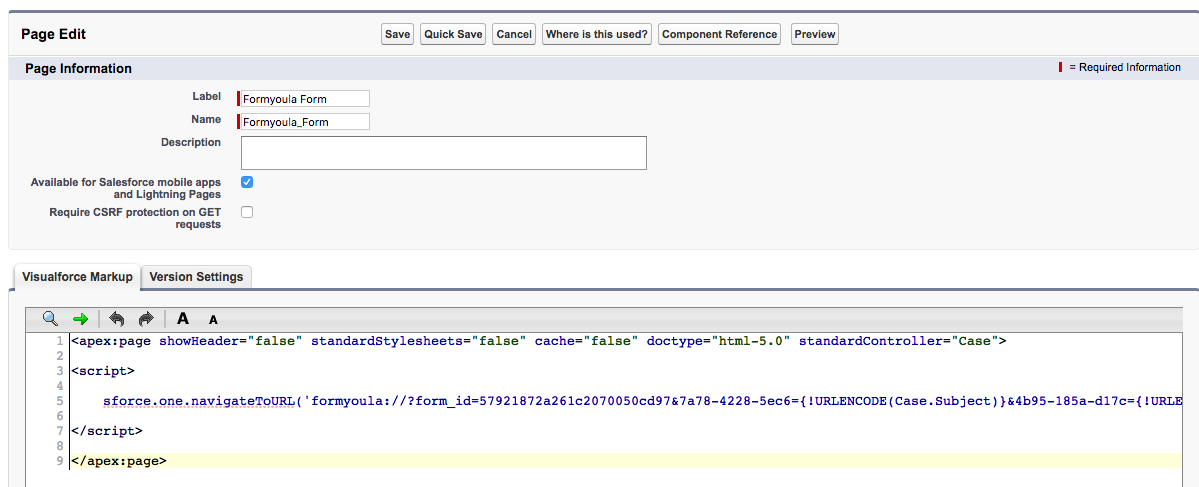Click the closing </script> tag line
This screenshot has height=487, width=1199.
[106, 430]
